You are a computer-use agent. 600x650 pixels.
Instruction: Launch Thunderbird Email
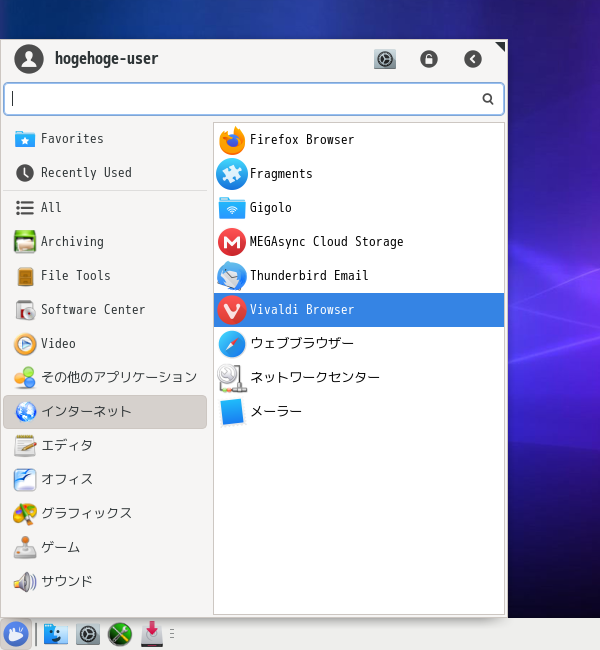[359, 276]
